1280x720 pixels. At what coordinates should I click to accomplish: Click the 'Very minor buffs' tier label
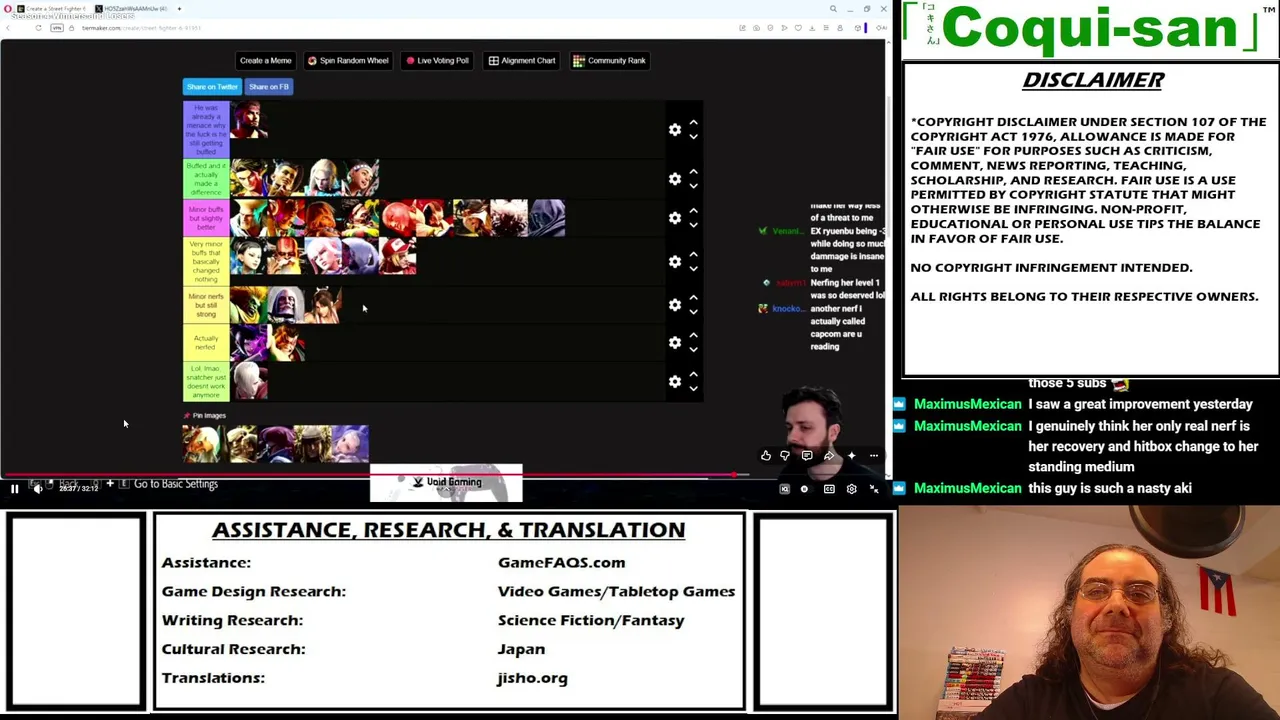click(206, 261)
